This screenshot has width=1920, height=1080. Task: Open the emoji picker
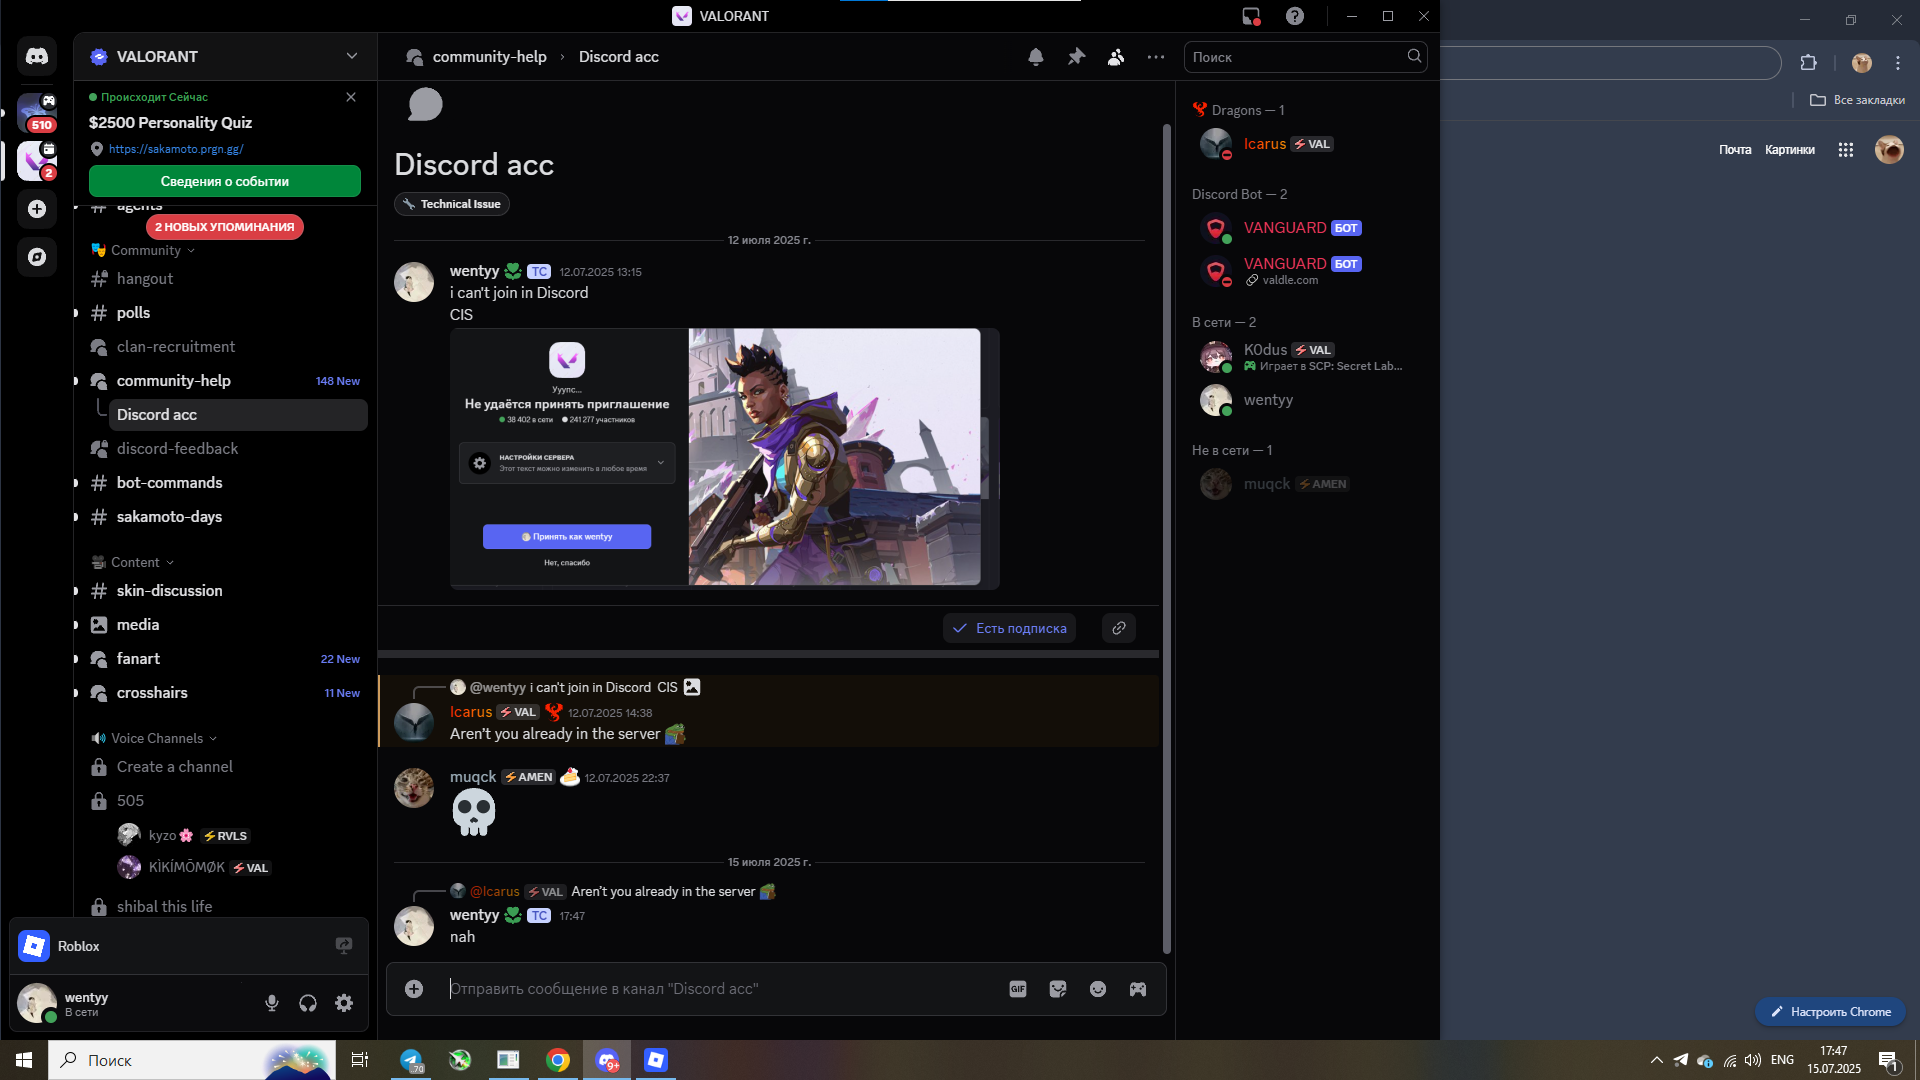[1098, 989]
